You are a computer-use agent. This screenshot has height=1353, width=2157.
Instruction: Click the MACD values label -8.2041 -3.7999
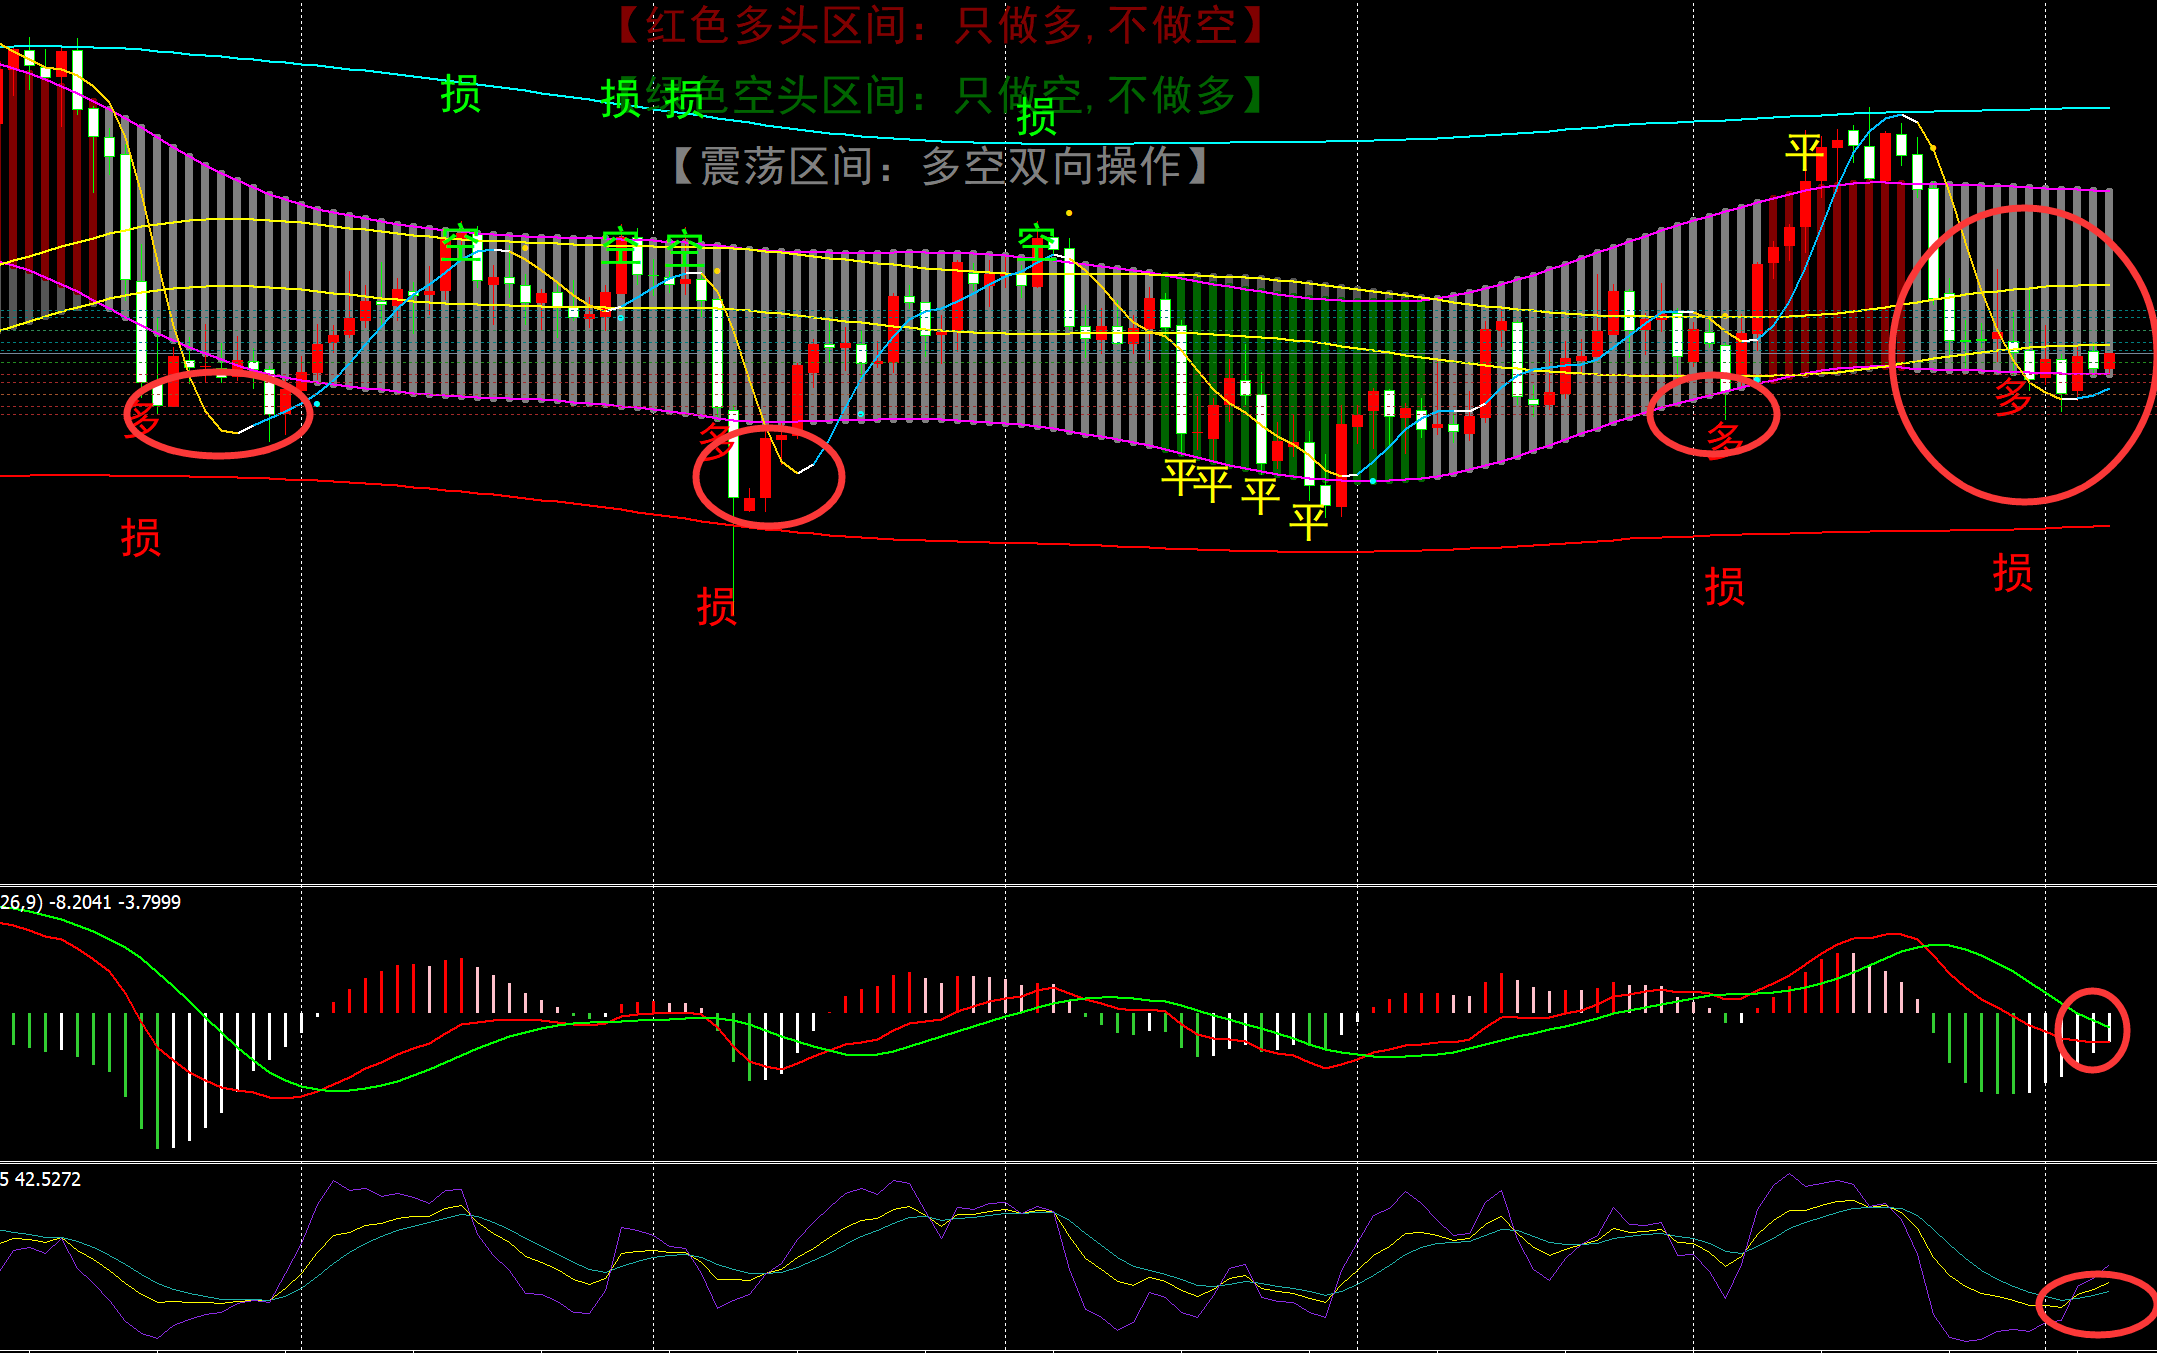pyautogui.click(x=116, y=902)
